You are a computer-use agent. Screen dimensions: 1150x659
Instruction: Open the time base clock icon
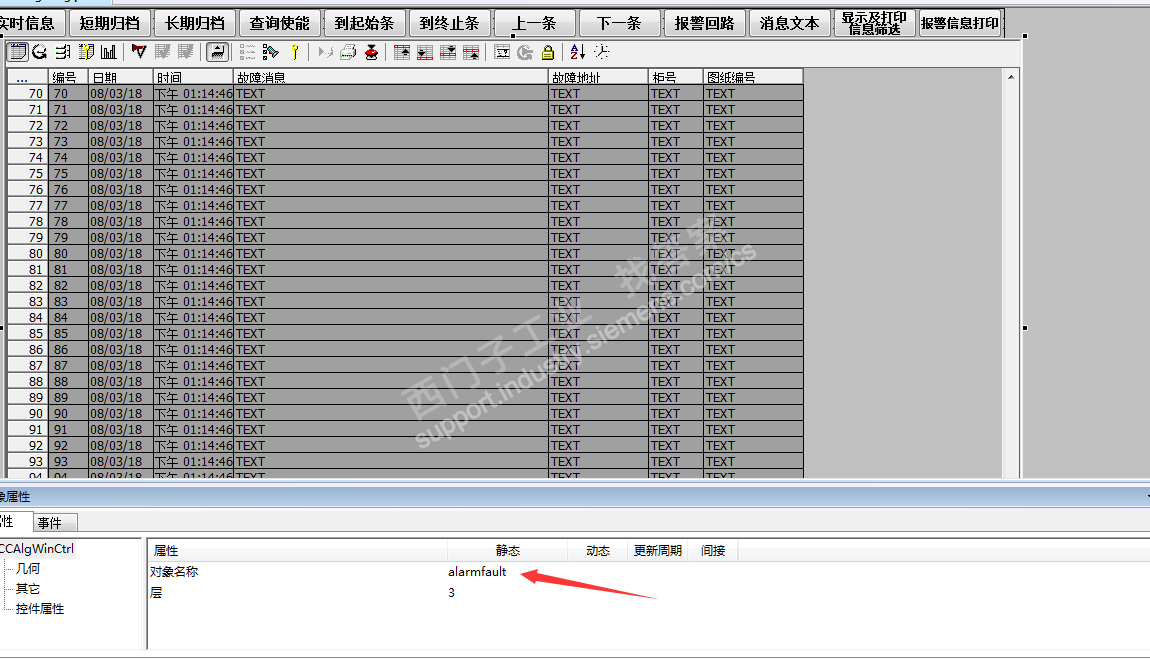(601, 52)
